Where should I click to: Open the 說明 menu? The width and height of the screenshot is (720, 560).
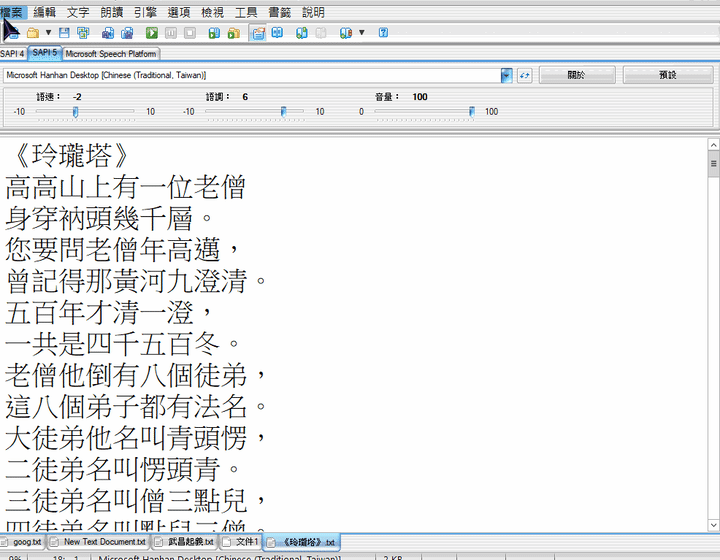[313, 12]
